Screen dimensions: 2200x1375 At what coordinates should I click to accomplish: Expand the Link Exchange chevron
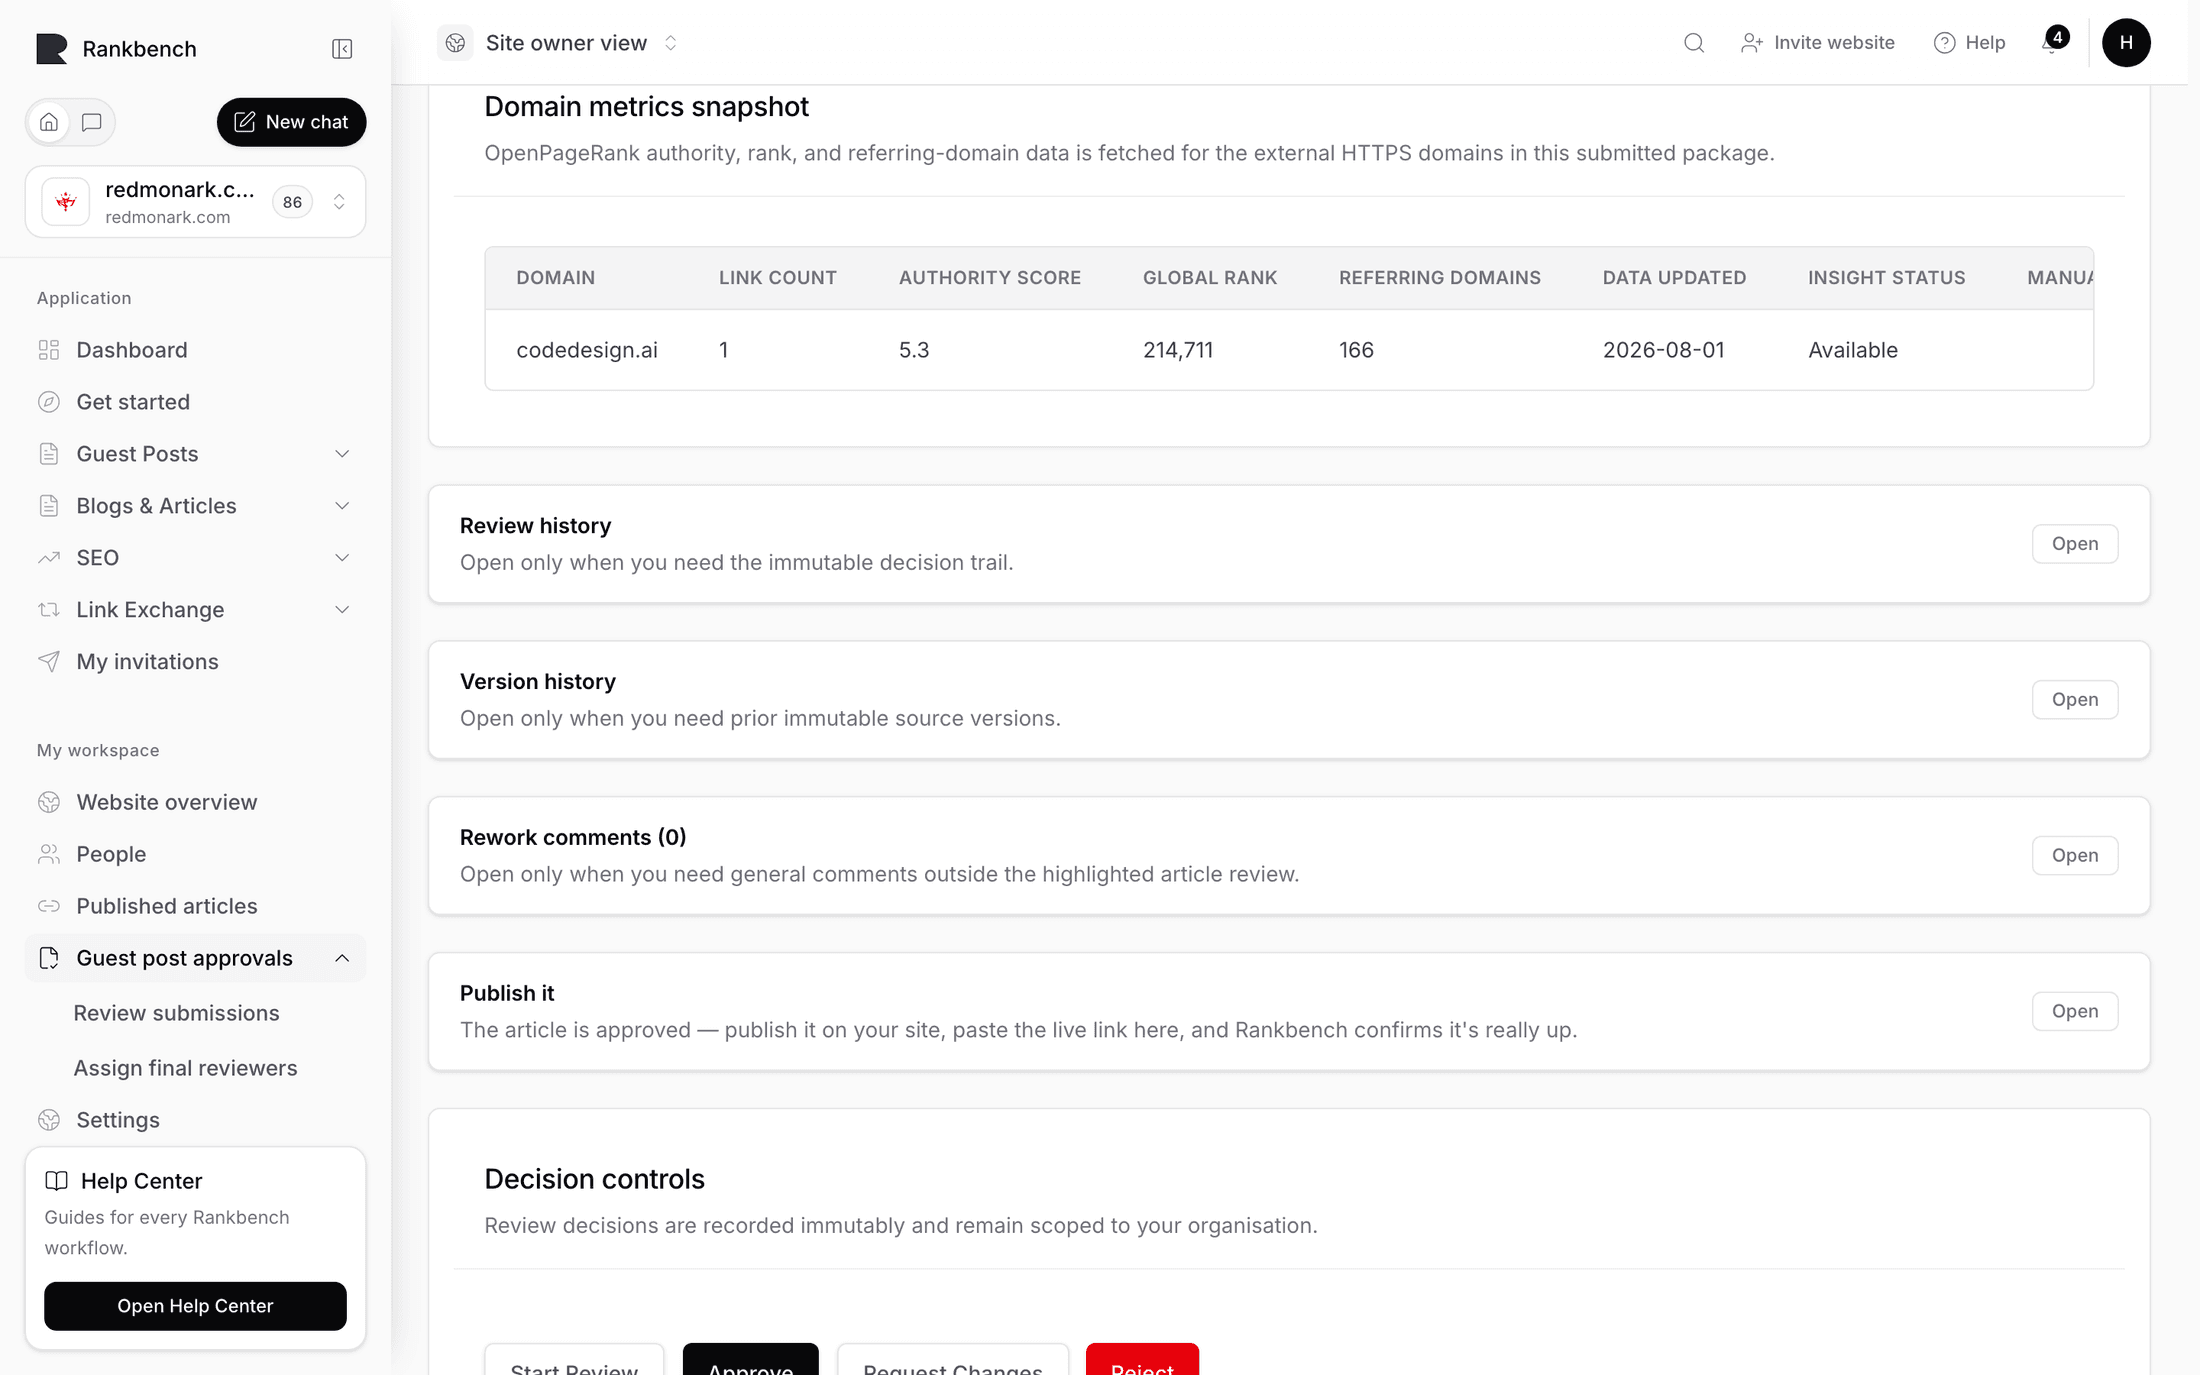(x=342, y=610)
